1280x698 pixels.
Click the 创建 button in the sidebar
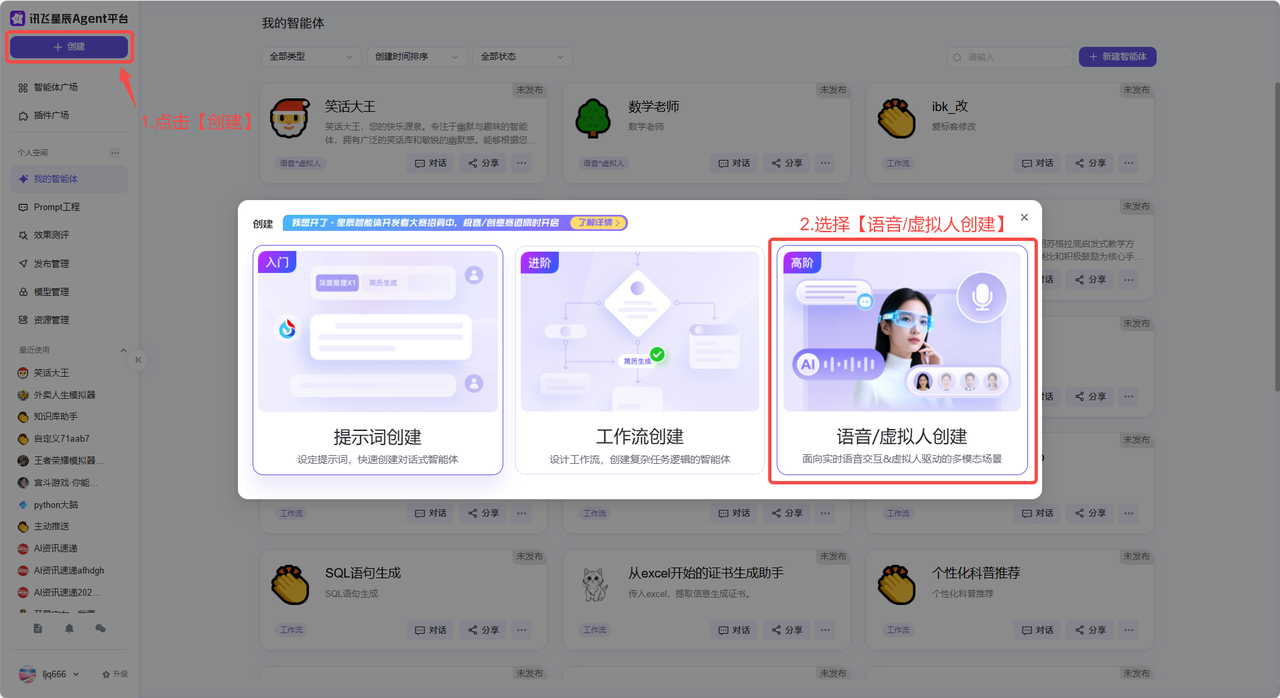pyautogui.click(x=68, y=47)
